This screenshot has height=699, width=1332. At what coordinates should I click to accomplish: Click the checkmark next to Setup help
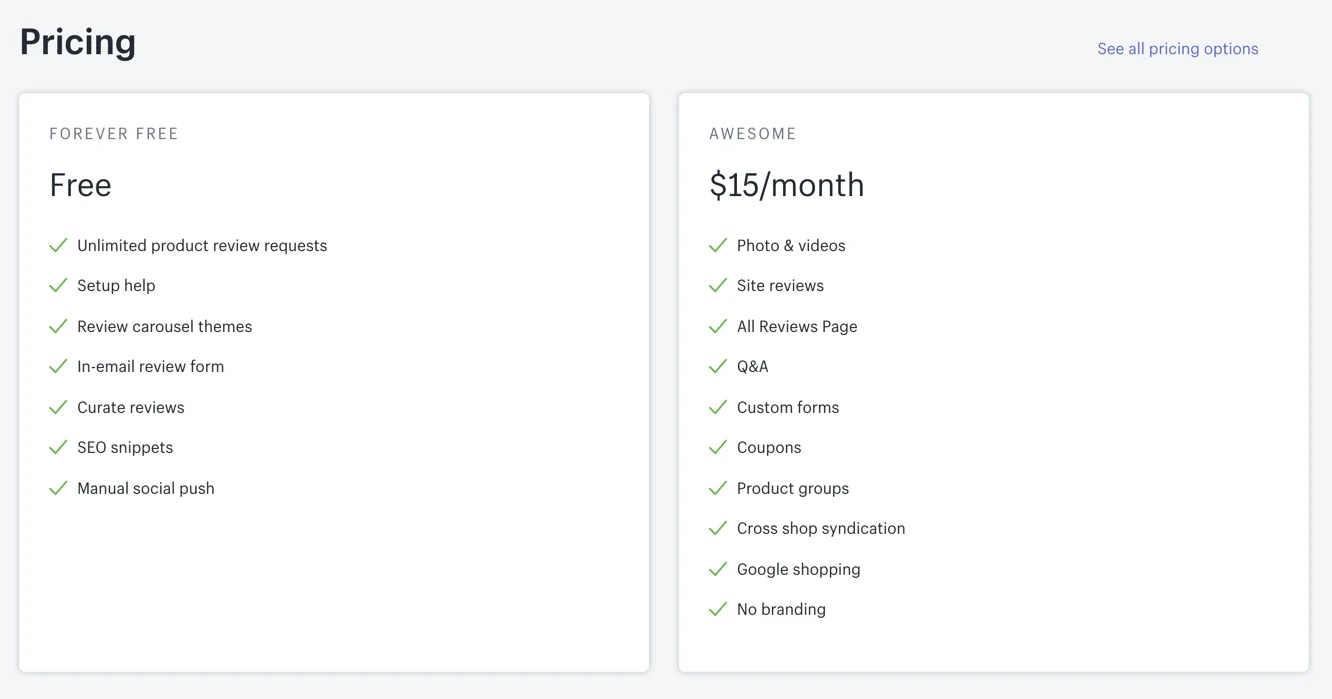[x=58, y=286]
